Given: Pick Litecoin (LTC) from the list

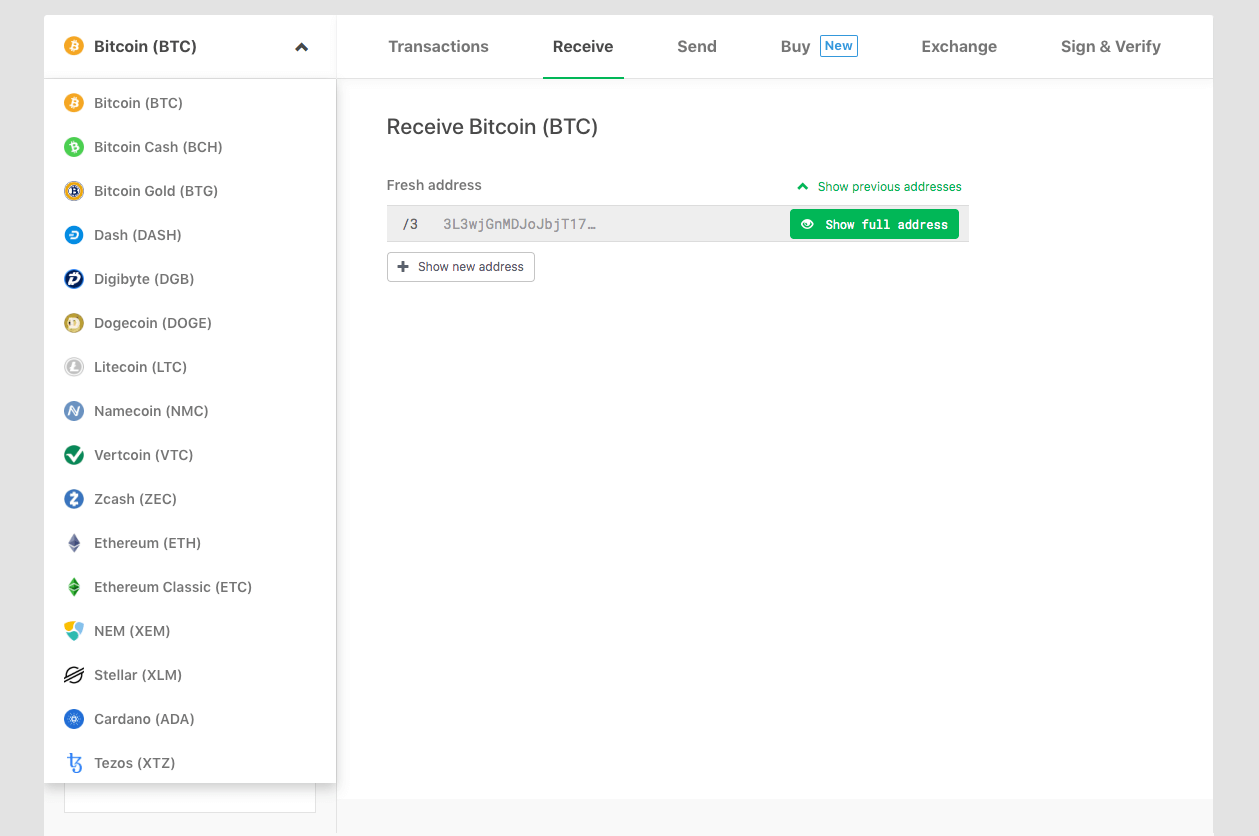Looking at the screenshot, I should click(x=190, y=367).
